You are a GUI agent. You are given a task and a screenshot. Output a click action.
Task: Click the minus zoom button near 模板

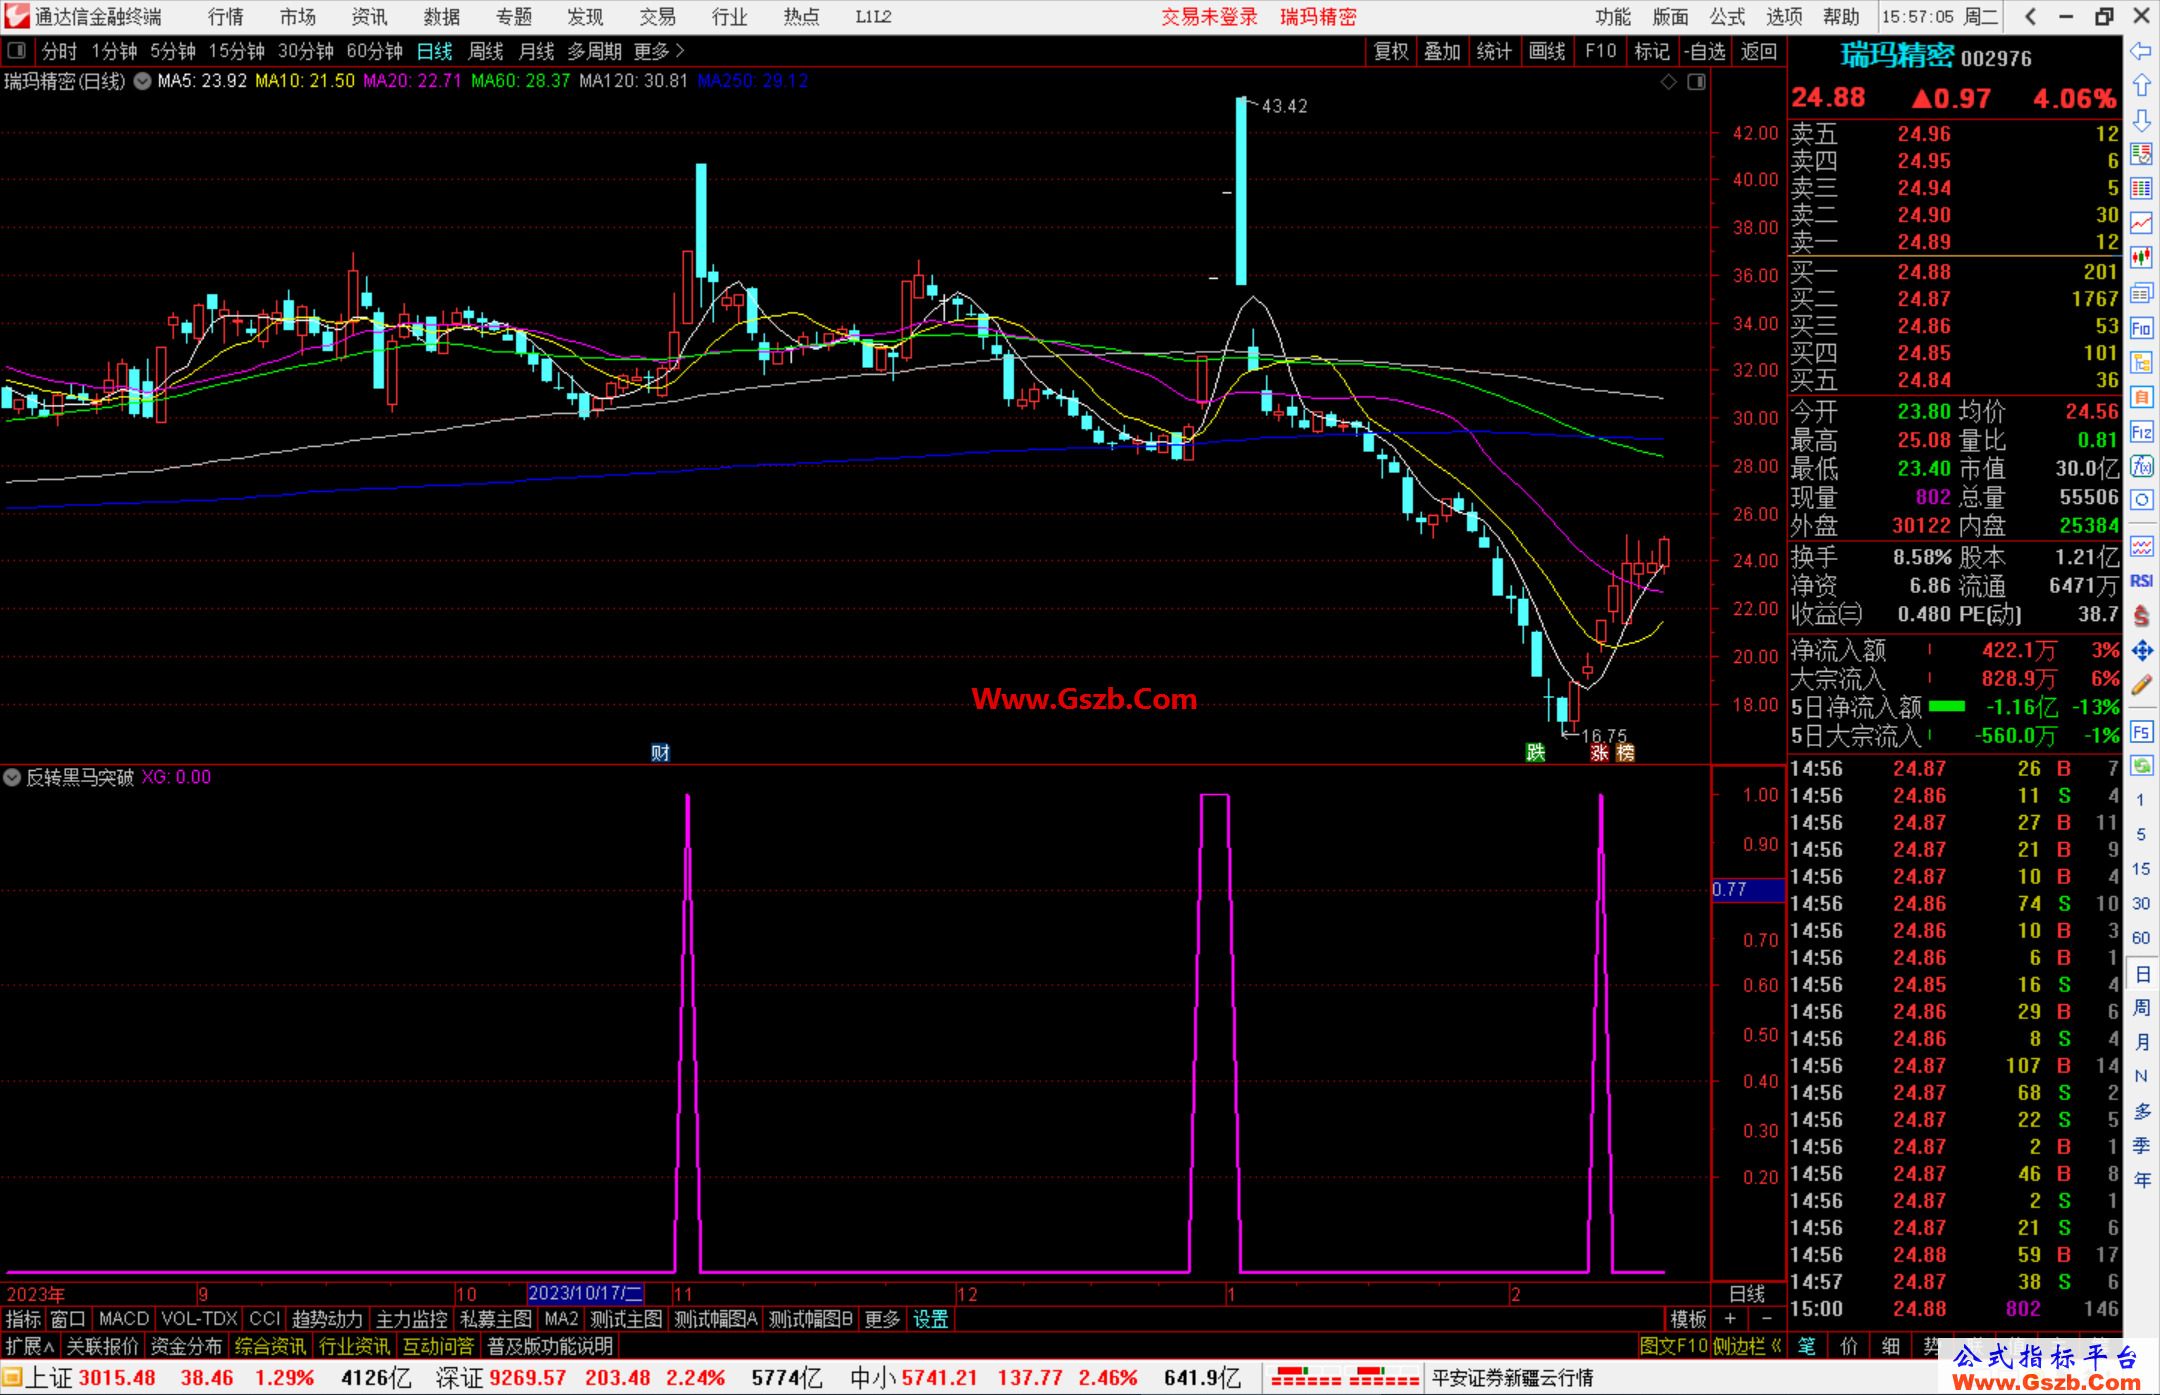[x=1766, y=1319]
